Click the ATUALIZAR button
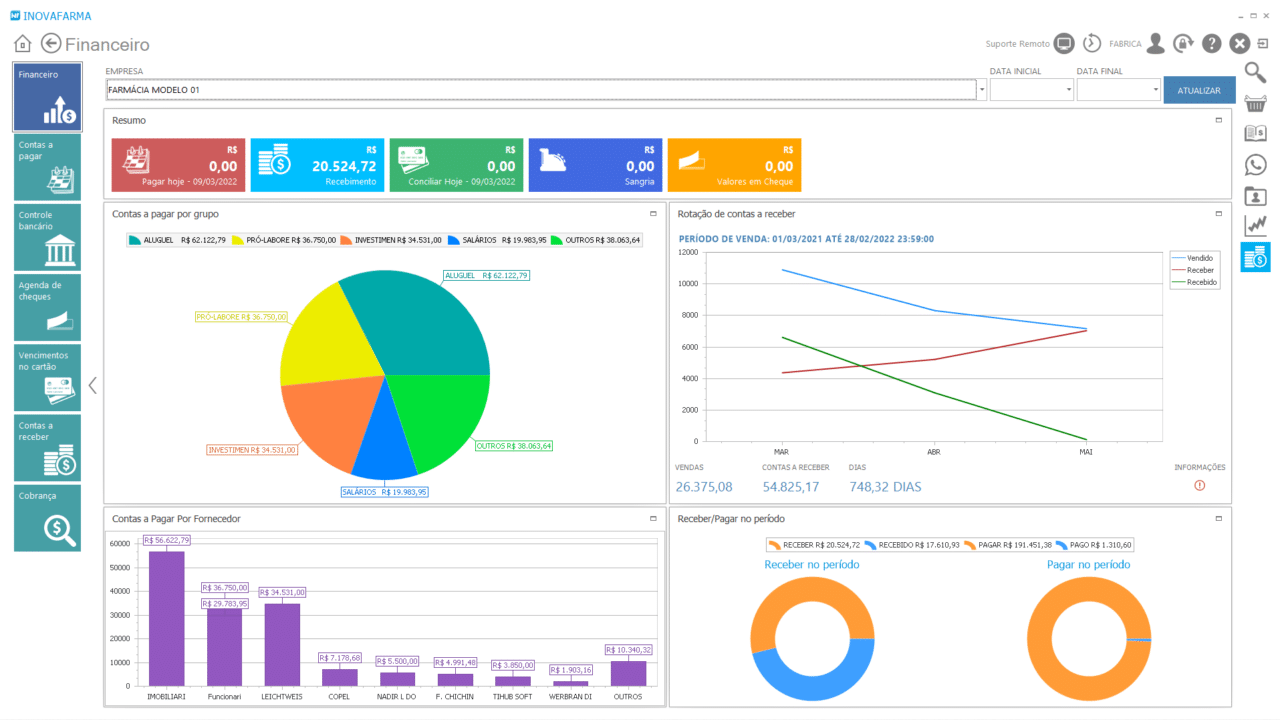Screen dimensions: 1280x720 pos(1199,90)
